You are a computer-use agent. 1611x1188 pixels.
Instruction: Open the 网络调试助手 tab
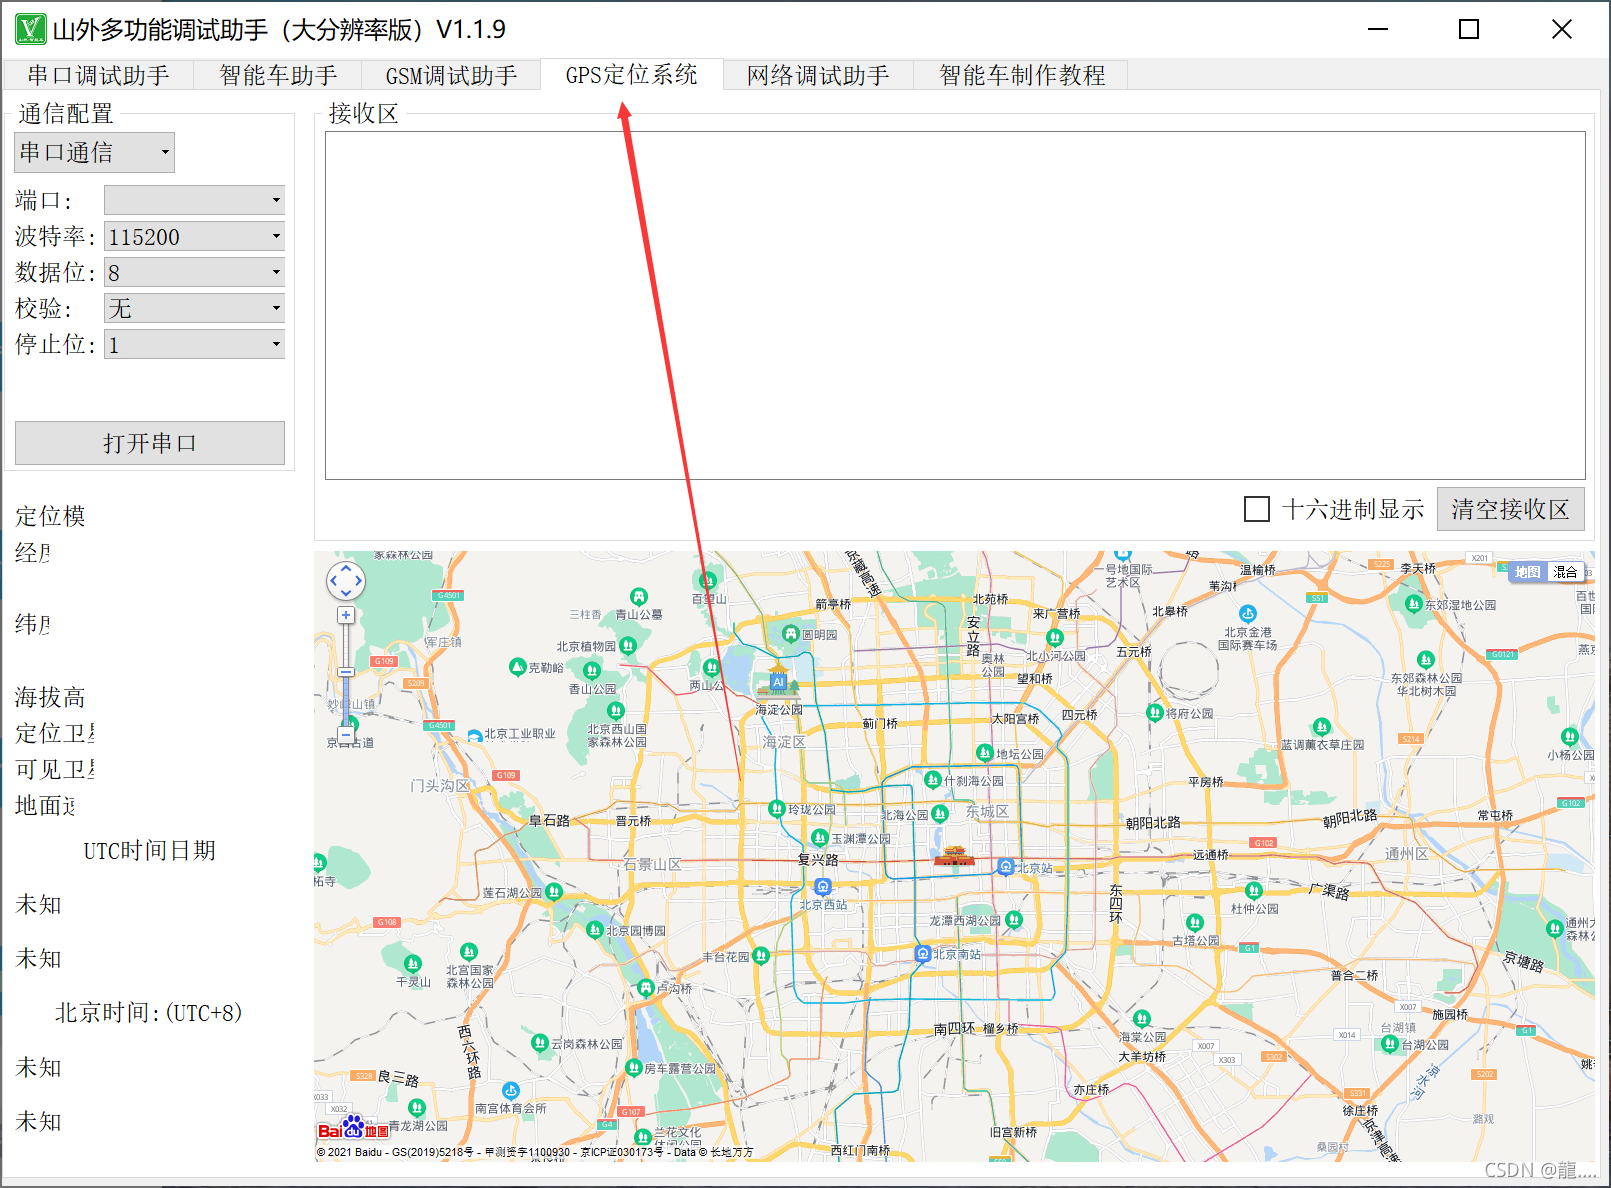[818, 75]
